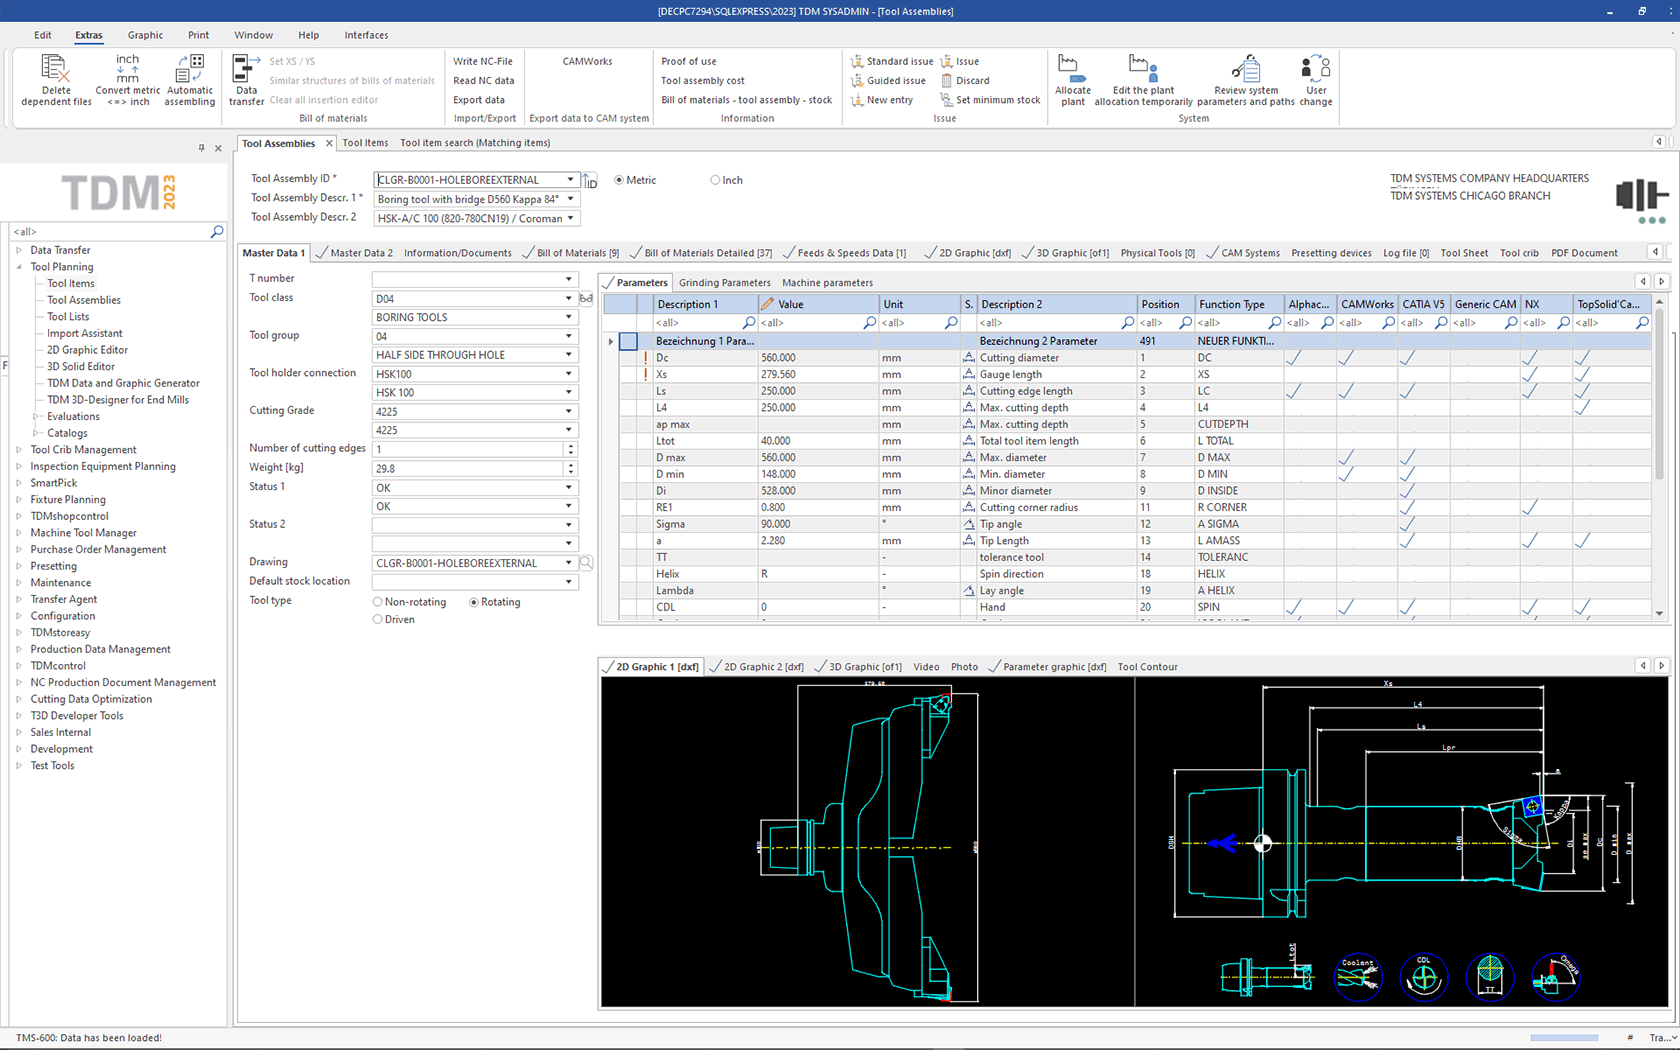Viewport: 1680px width, 1050px height.
Task: Switch to the Master Data 2 tab
Action: click(361, 254)
